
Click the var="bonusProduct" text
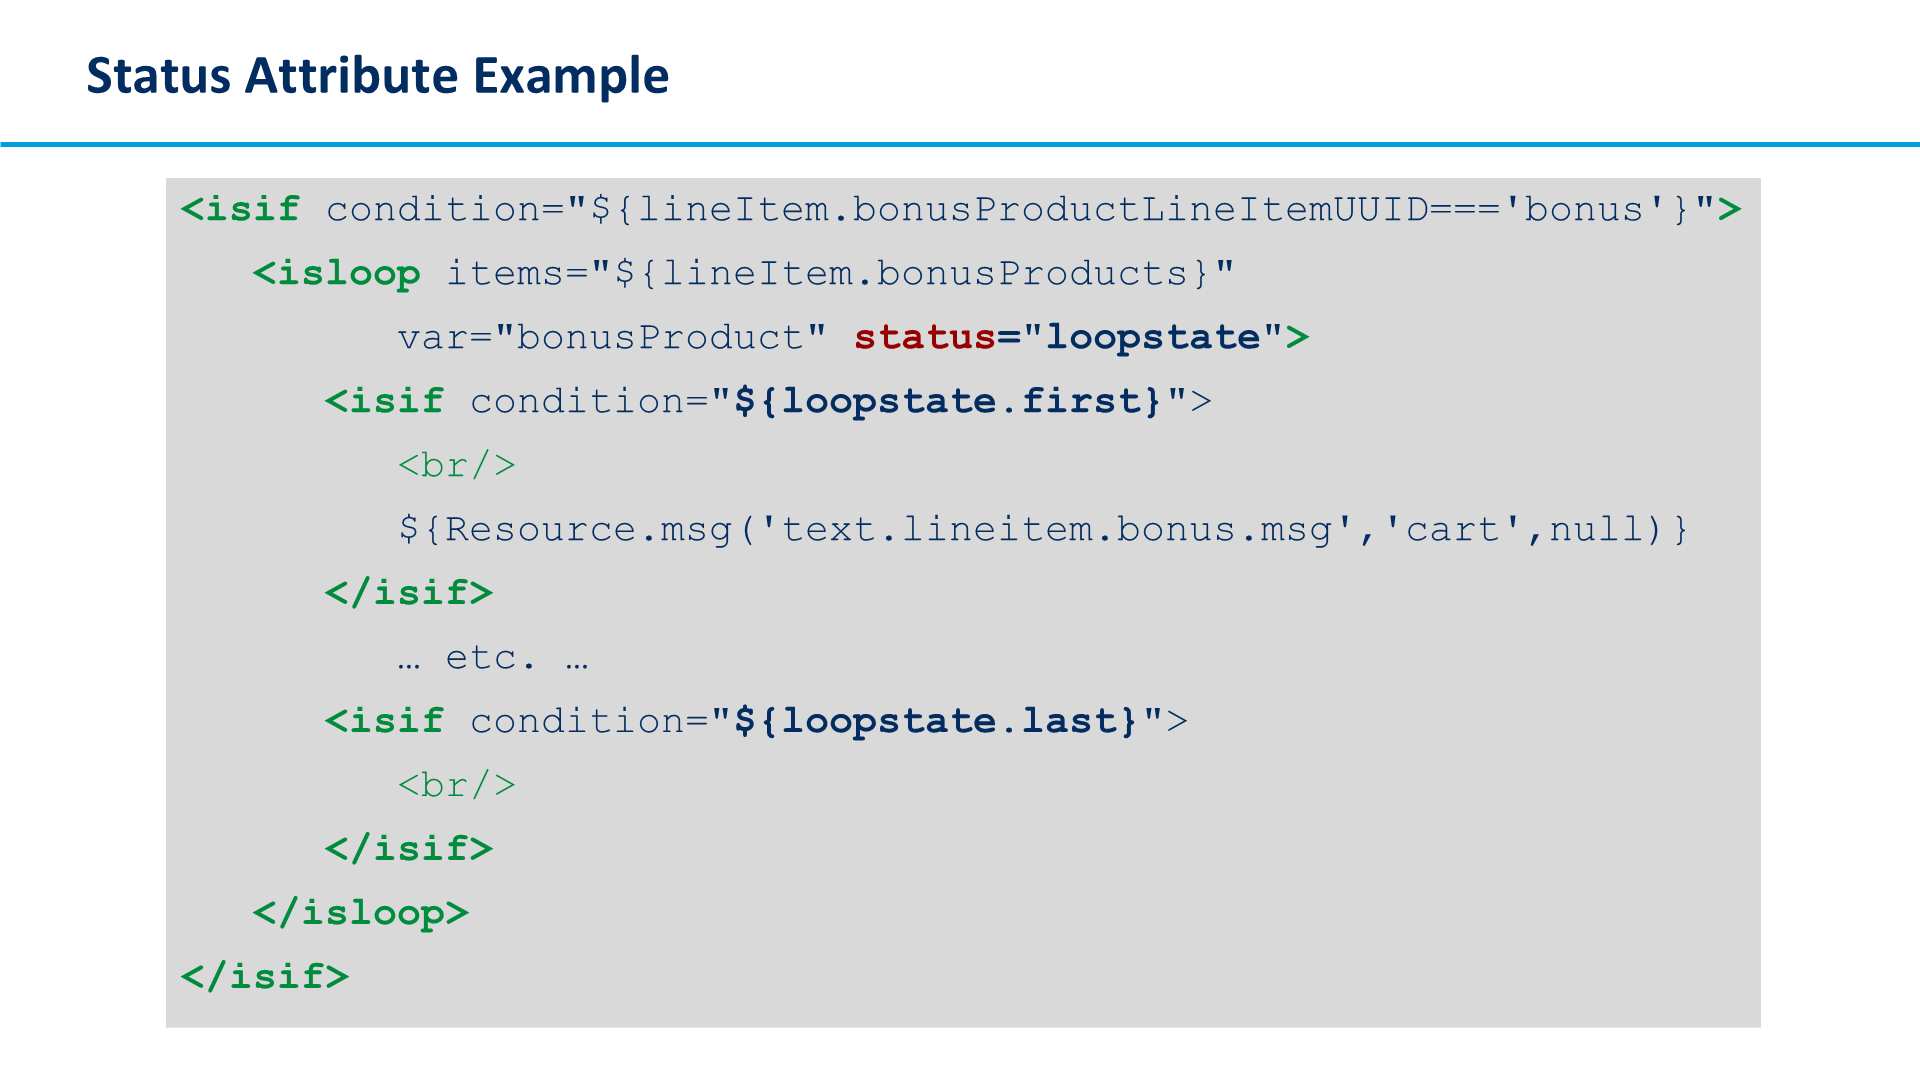click(x=612, y=337)
